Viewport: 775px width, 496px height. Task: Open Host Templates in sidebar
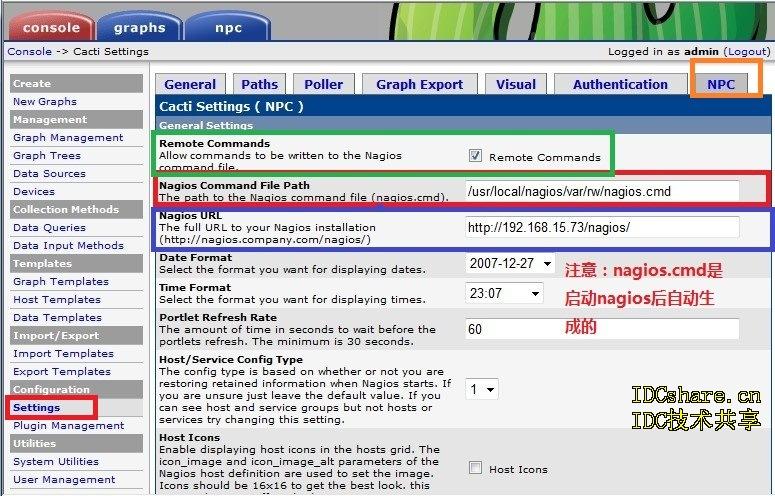point(57,299)
